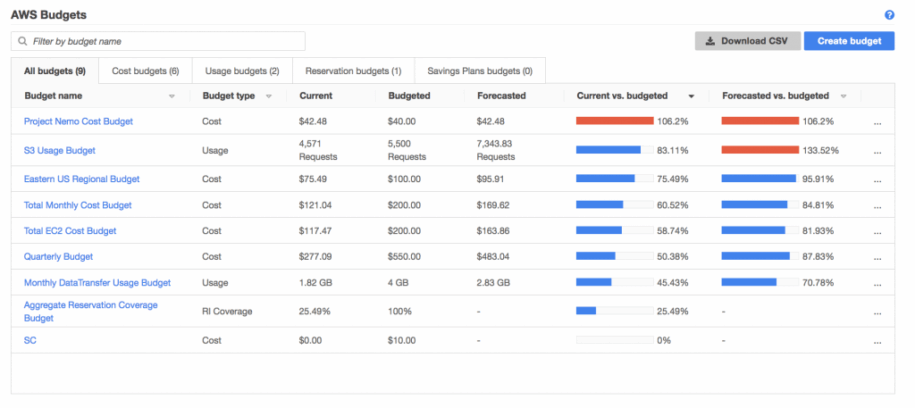Click the $75.49 current value
Image resolution: width=915 pixels, height=408 pixels.
click(x=313, y=179)
